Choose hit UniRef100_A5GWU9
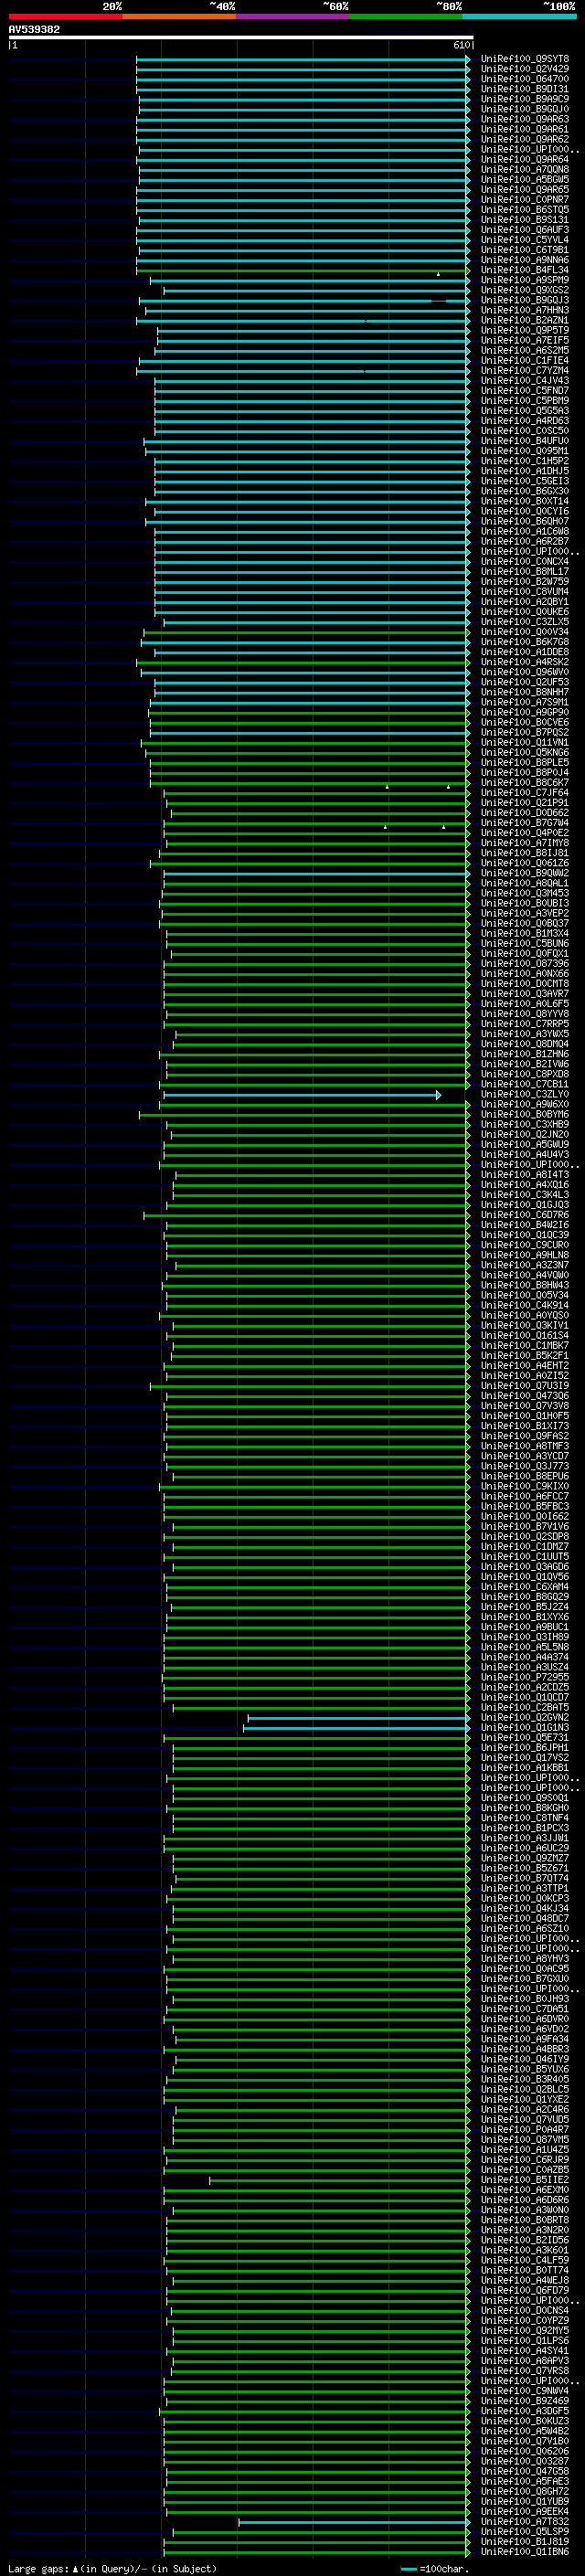The image size is (585, 2576). [525, 1145]
